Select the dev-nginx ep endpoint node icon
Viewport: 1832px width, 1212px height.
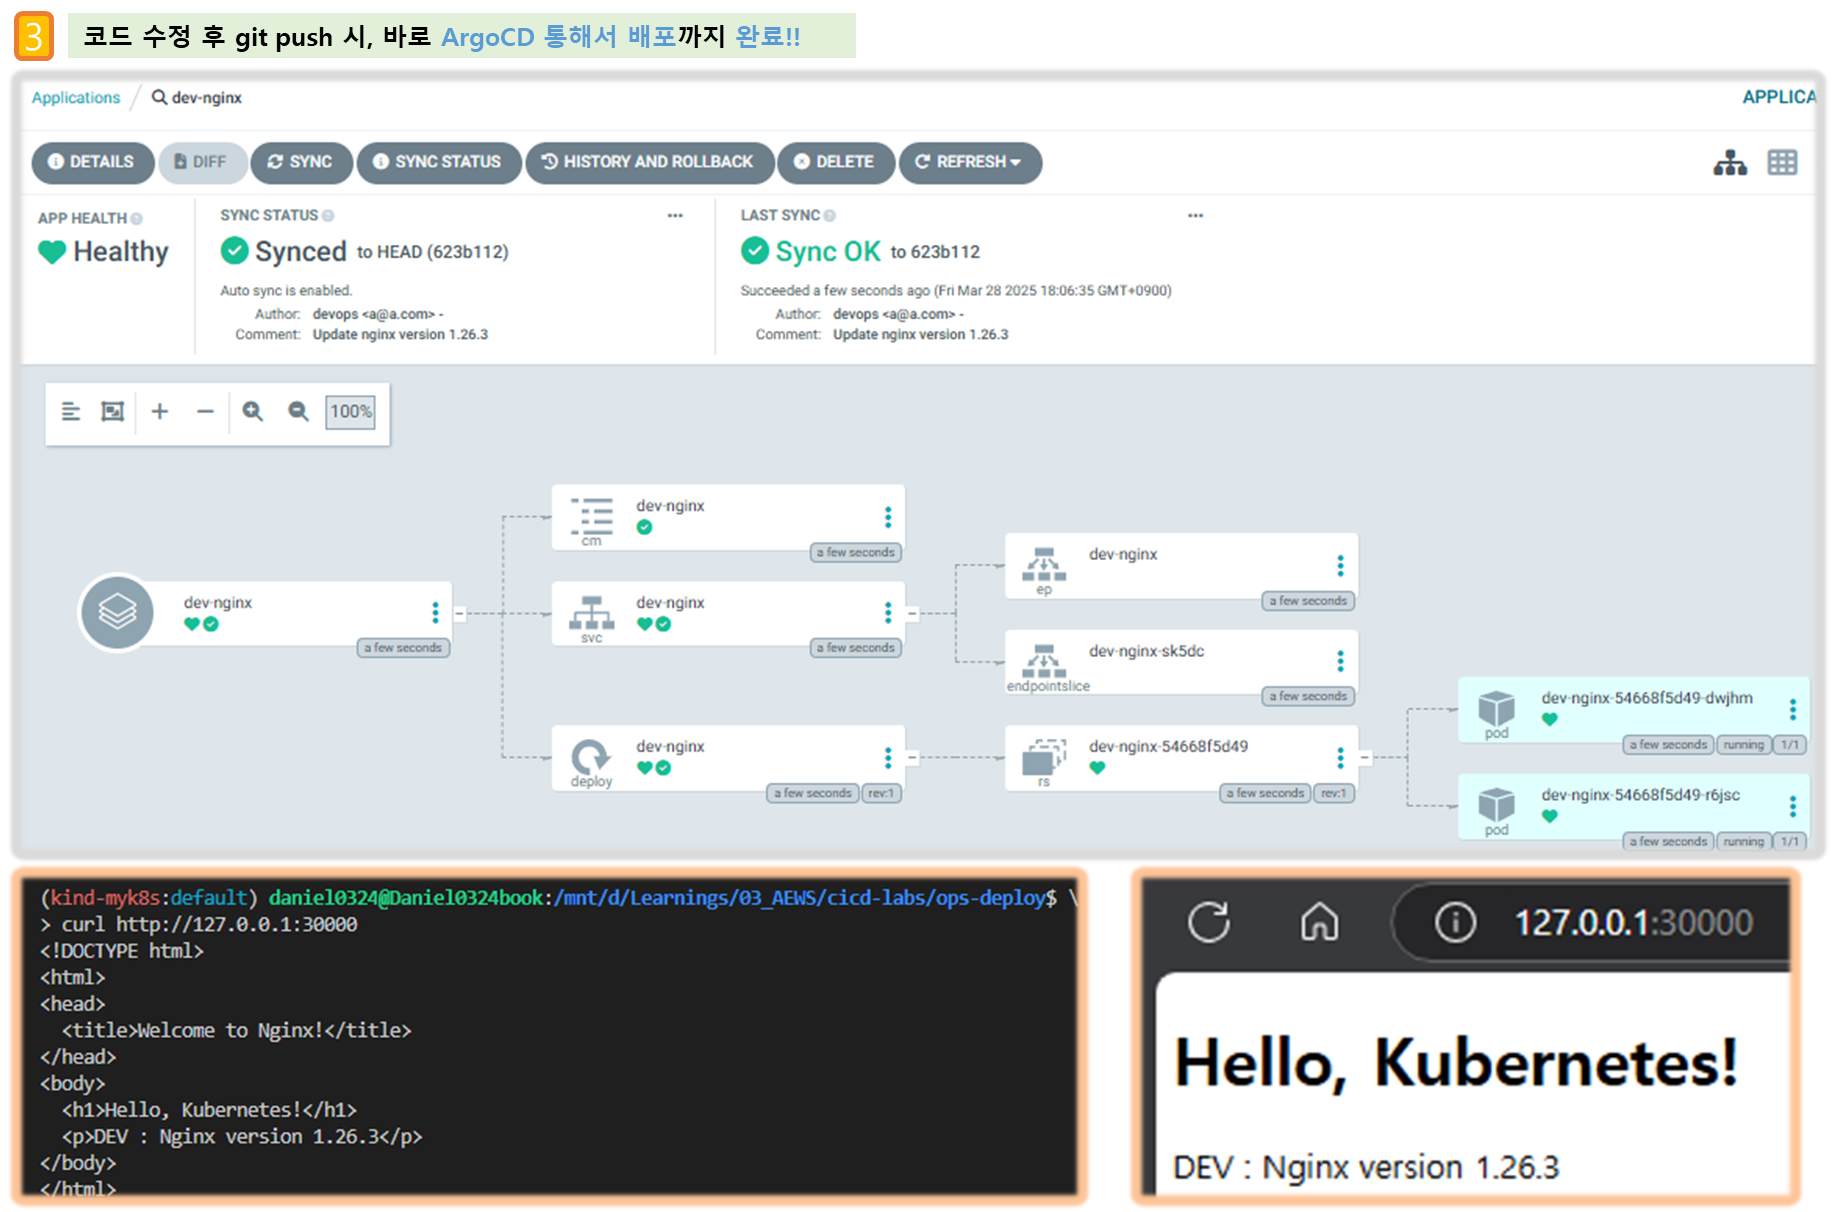pyautogui.click(x=1044, y=565)
